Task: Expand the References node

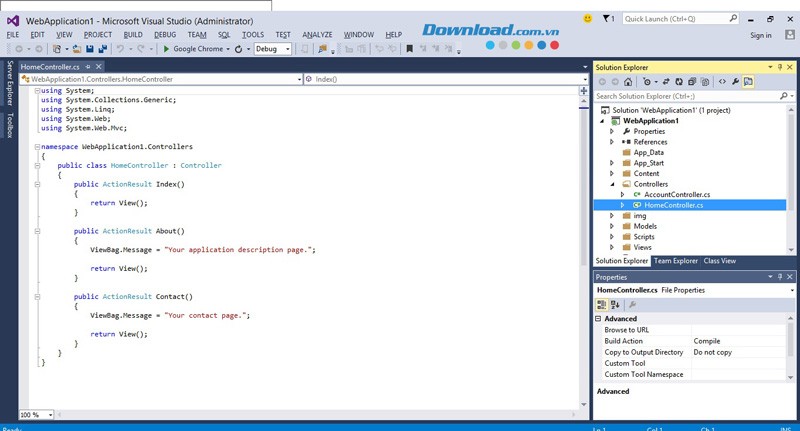Action: click(612, 142)
